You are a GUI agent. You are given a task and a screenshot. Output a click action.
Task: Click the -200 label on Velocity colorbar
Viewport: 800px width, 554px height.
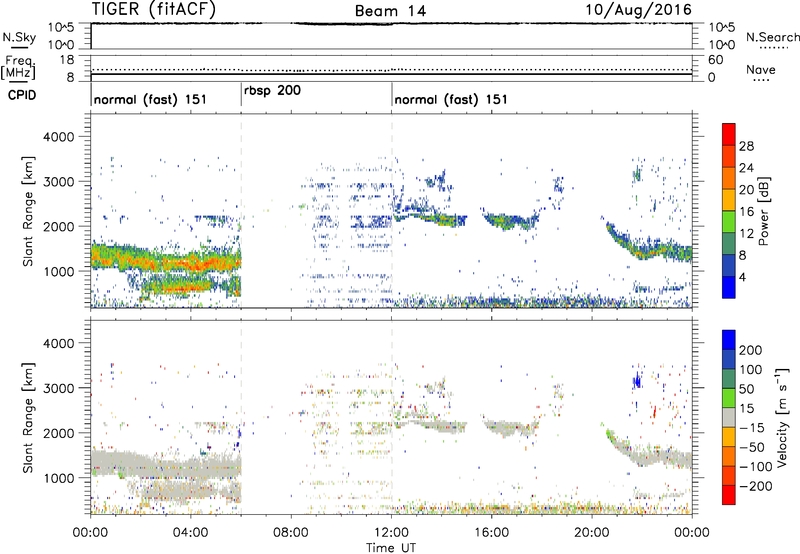pos(755,486)
